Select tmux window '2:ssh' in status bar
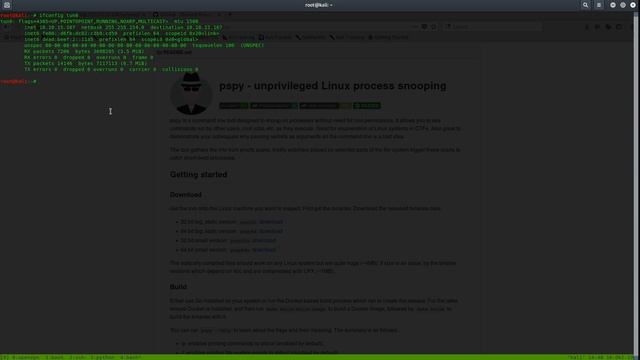The image size is (640, 360). (x=77, y=358)
